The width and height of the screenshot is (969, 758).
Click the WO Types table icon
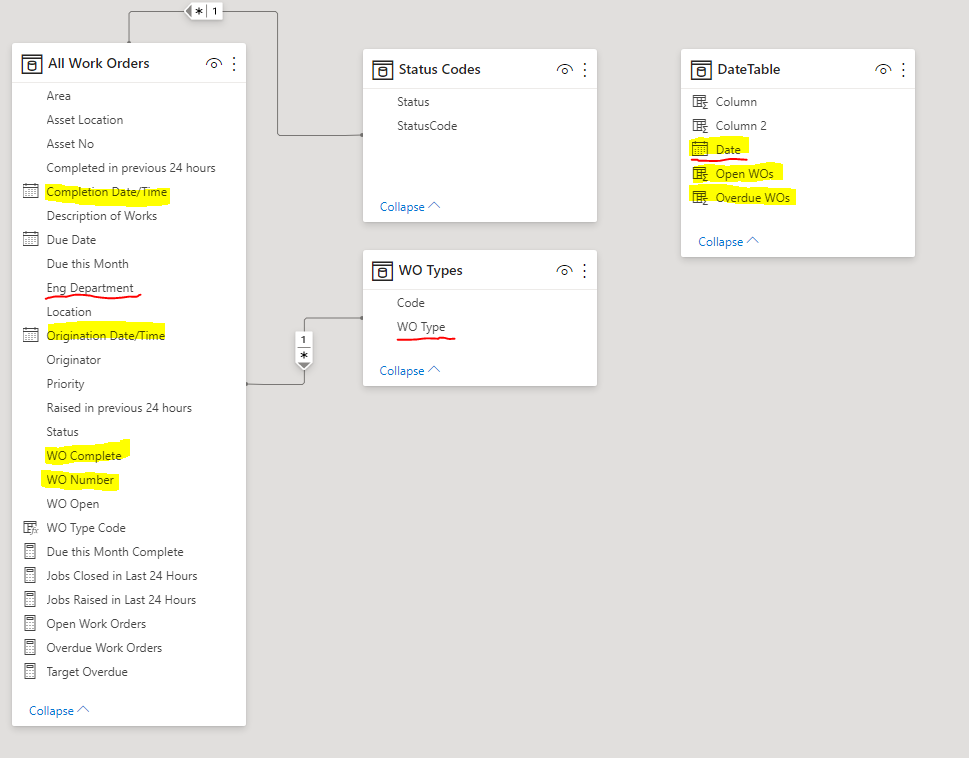point(382,271)
